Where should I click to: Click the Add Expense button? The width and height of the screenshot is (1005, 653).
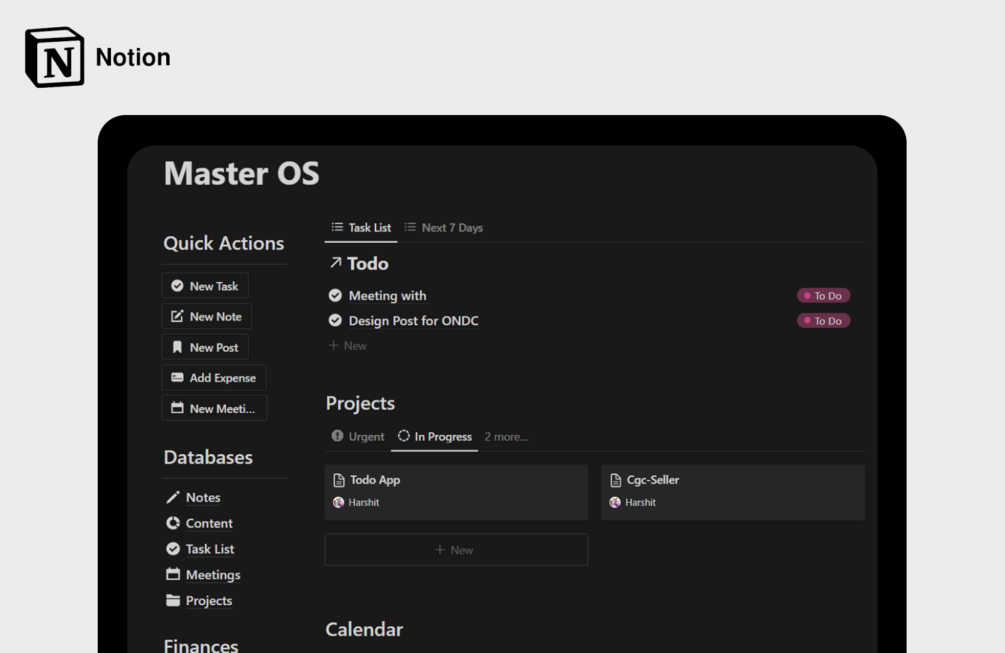[214, 377]
